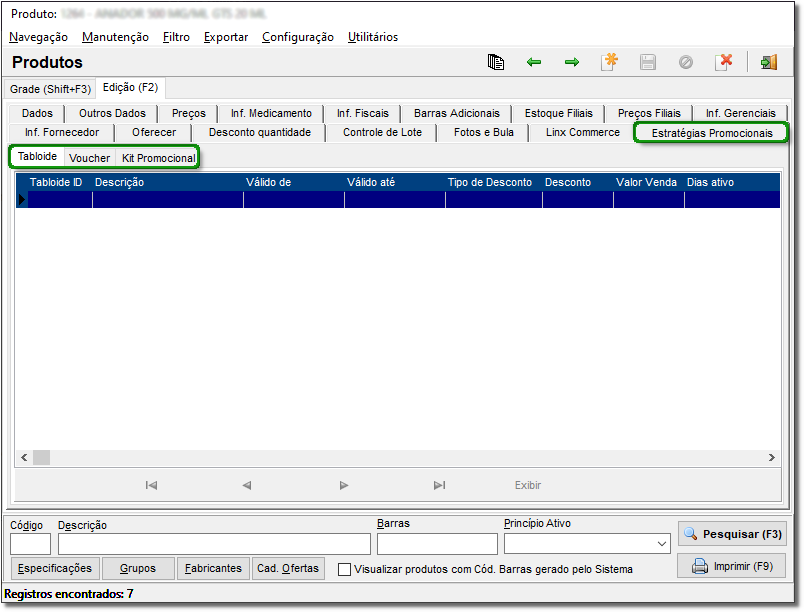The width and height of the screenshot is (804, 612).
Task: Open the Inf. Medicamento tab
Action: [x=271, y=113]
